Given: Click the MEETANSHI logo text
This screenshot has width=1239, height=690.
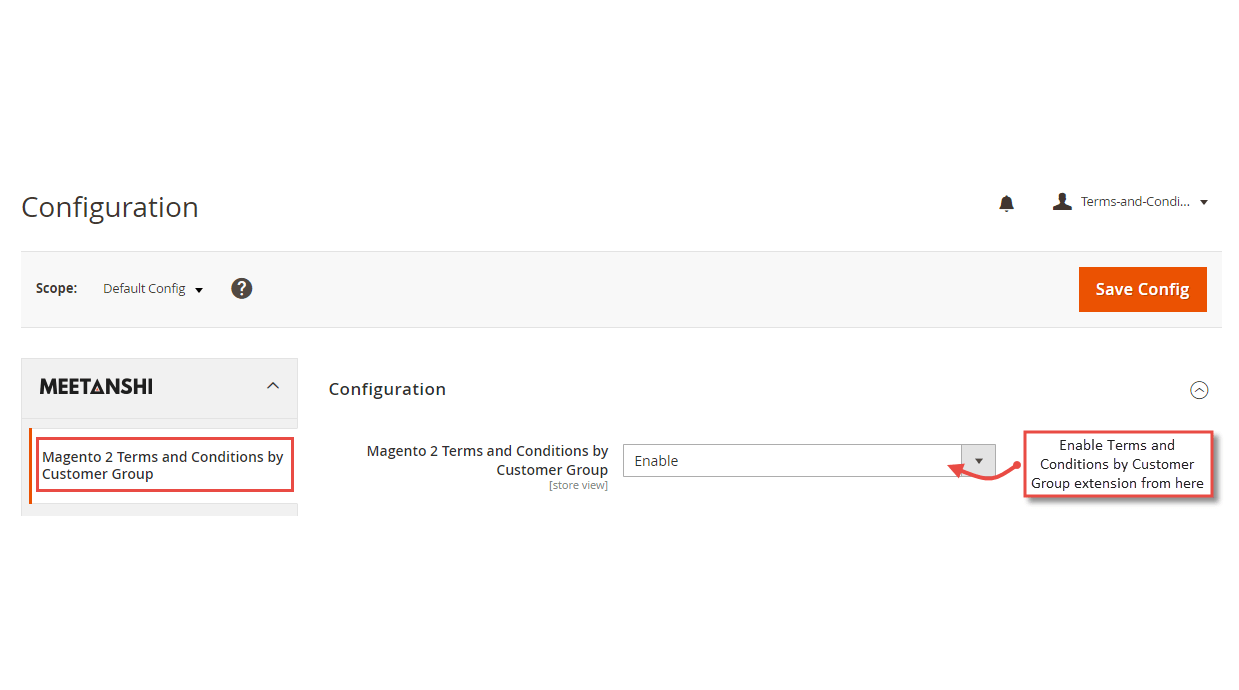Looking at the screenshot, I should click(96, 387).
